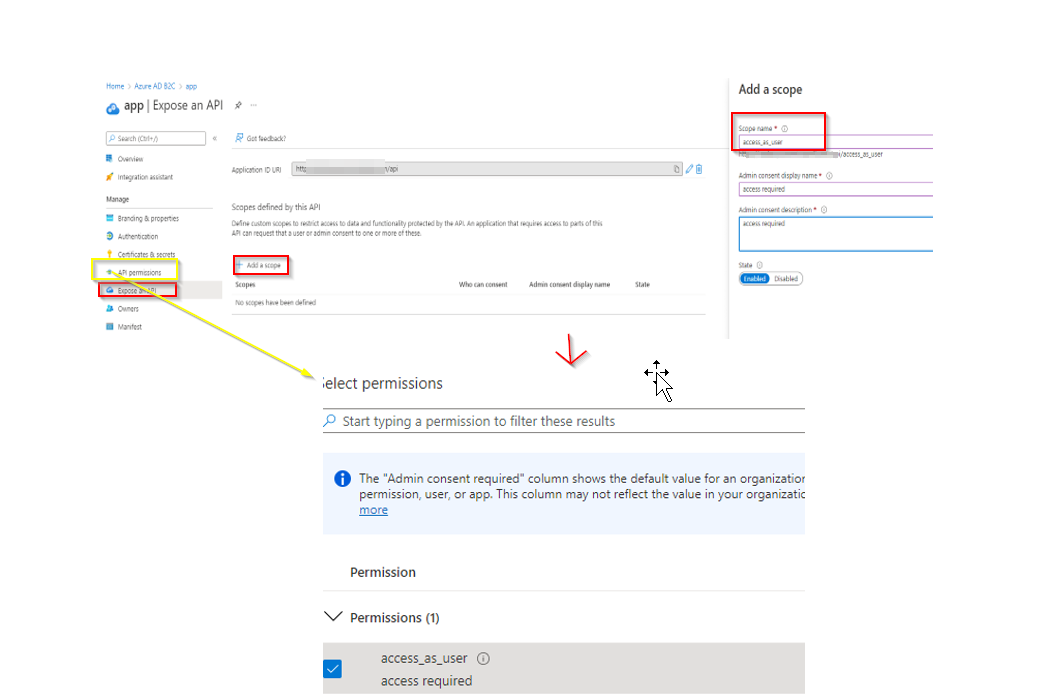Go to app breadcrumb link
Viewport: 1050px width, 700px height.
coord(191,86)
